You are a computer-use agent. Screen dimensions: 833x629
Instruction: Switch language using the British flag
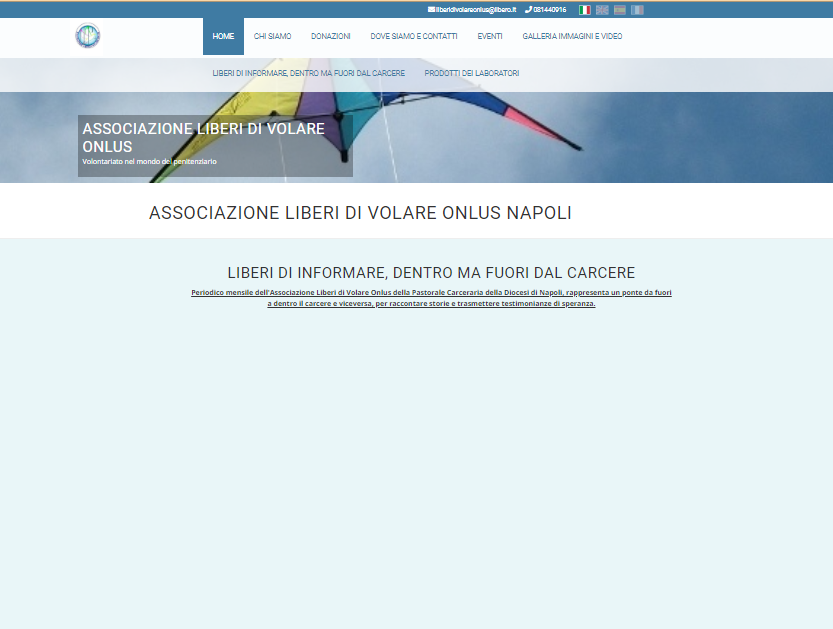pyautogui.click(x=602, y=10)
